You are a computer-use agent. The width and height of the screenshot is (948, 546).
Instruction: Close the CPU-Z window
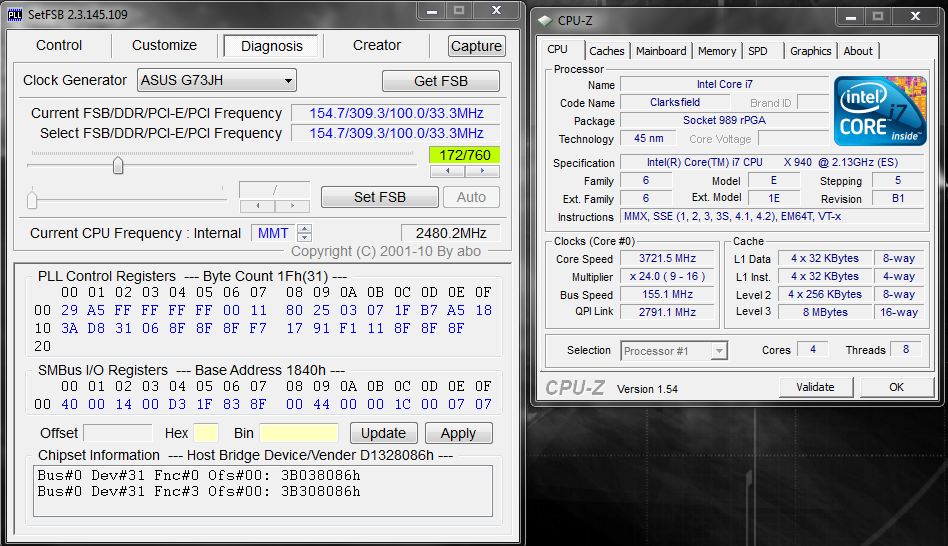[x=915, y=16]
